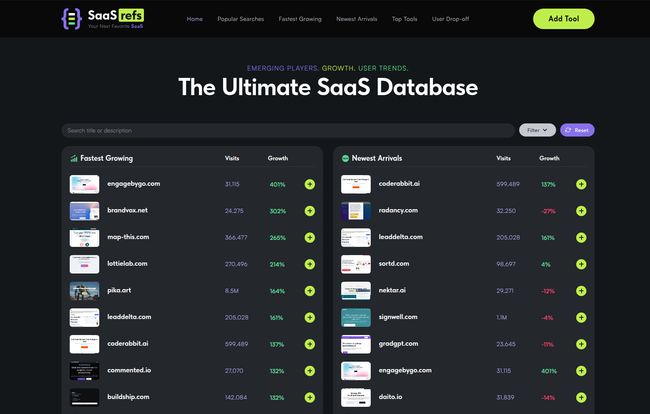Click the Add Tool button
Screen dimensions: 650x414
coord(563,19)
